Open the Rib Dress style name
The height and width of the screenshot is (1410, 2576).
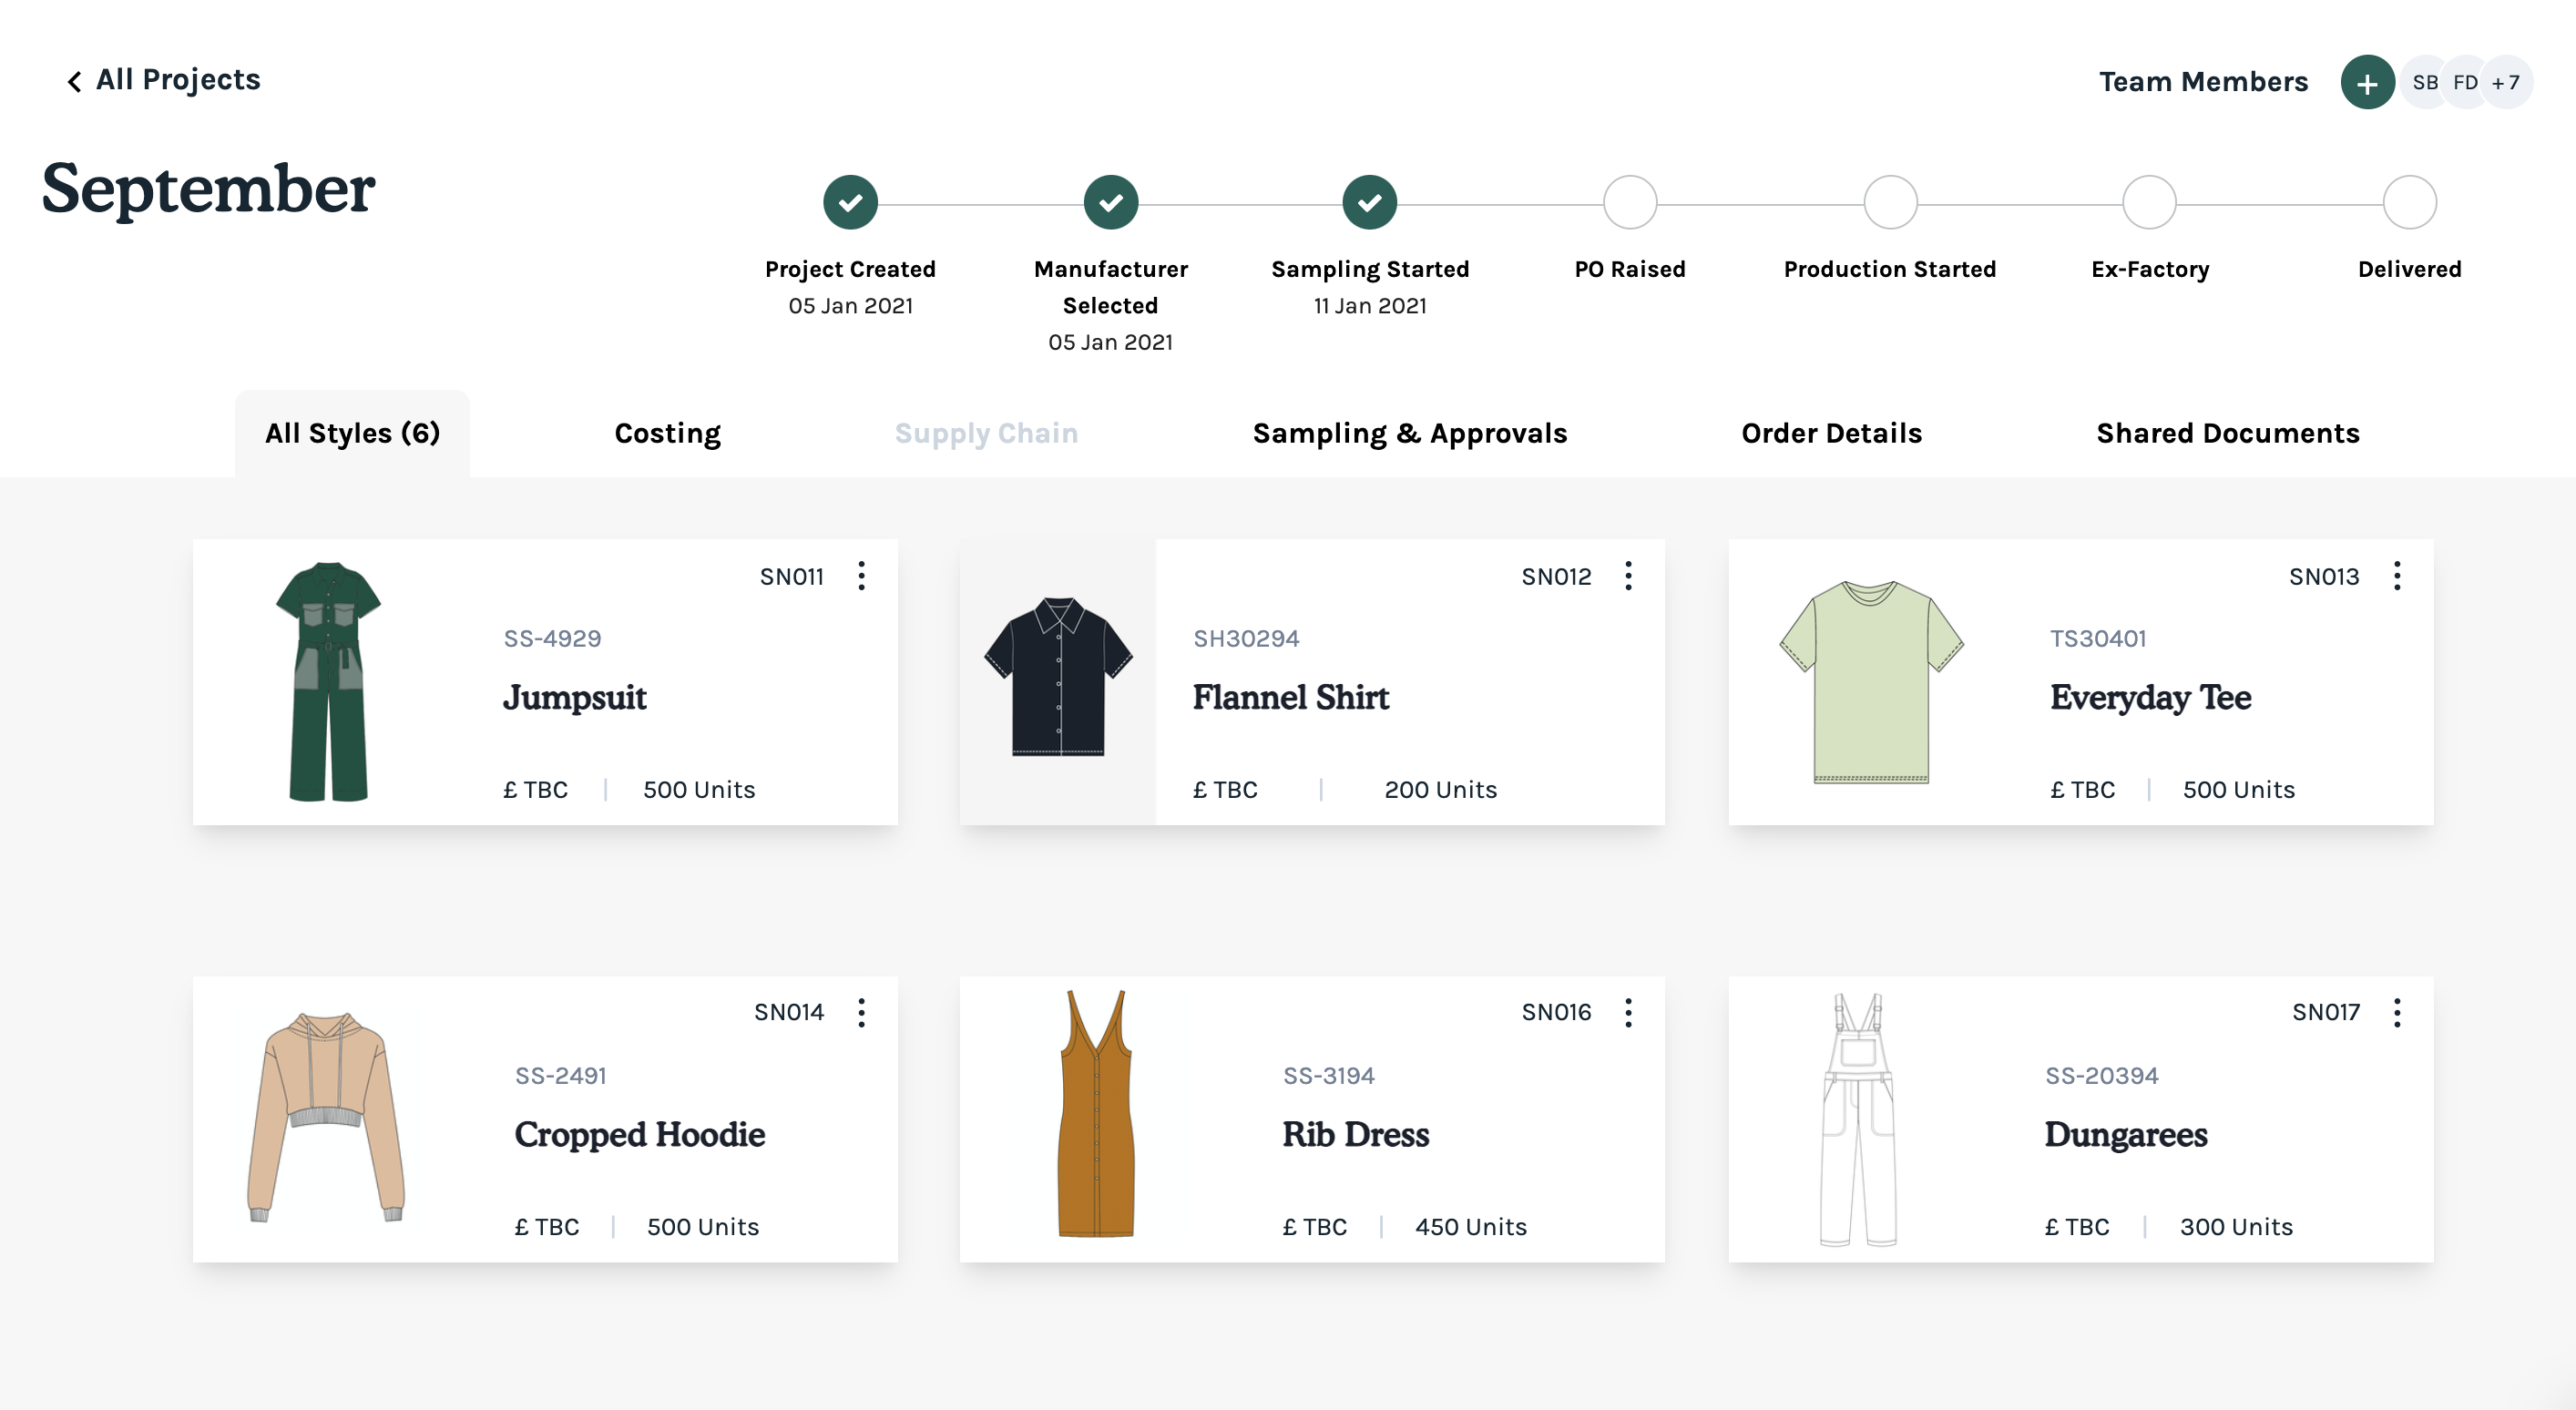(x=1355, y=1134)
